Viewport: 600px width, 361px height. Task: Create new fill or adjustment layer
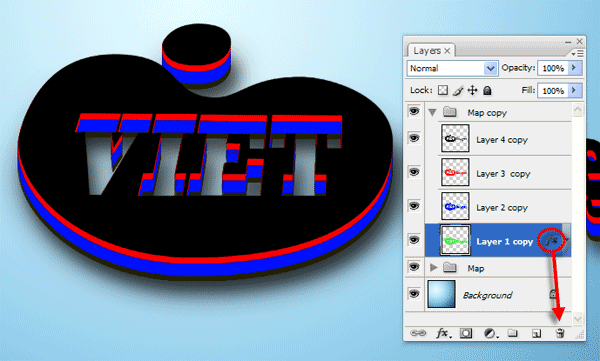click(x=490, y=333)
